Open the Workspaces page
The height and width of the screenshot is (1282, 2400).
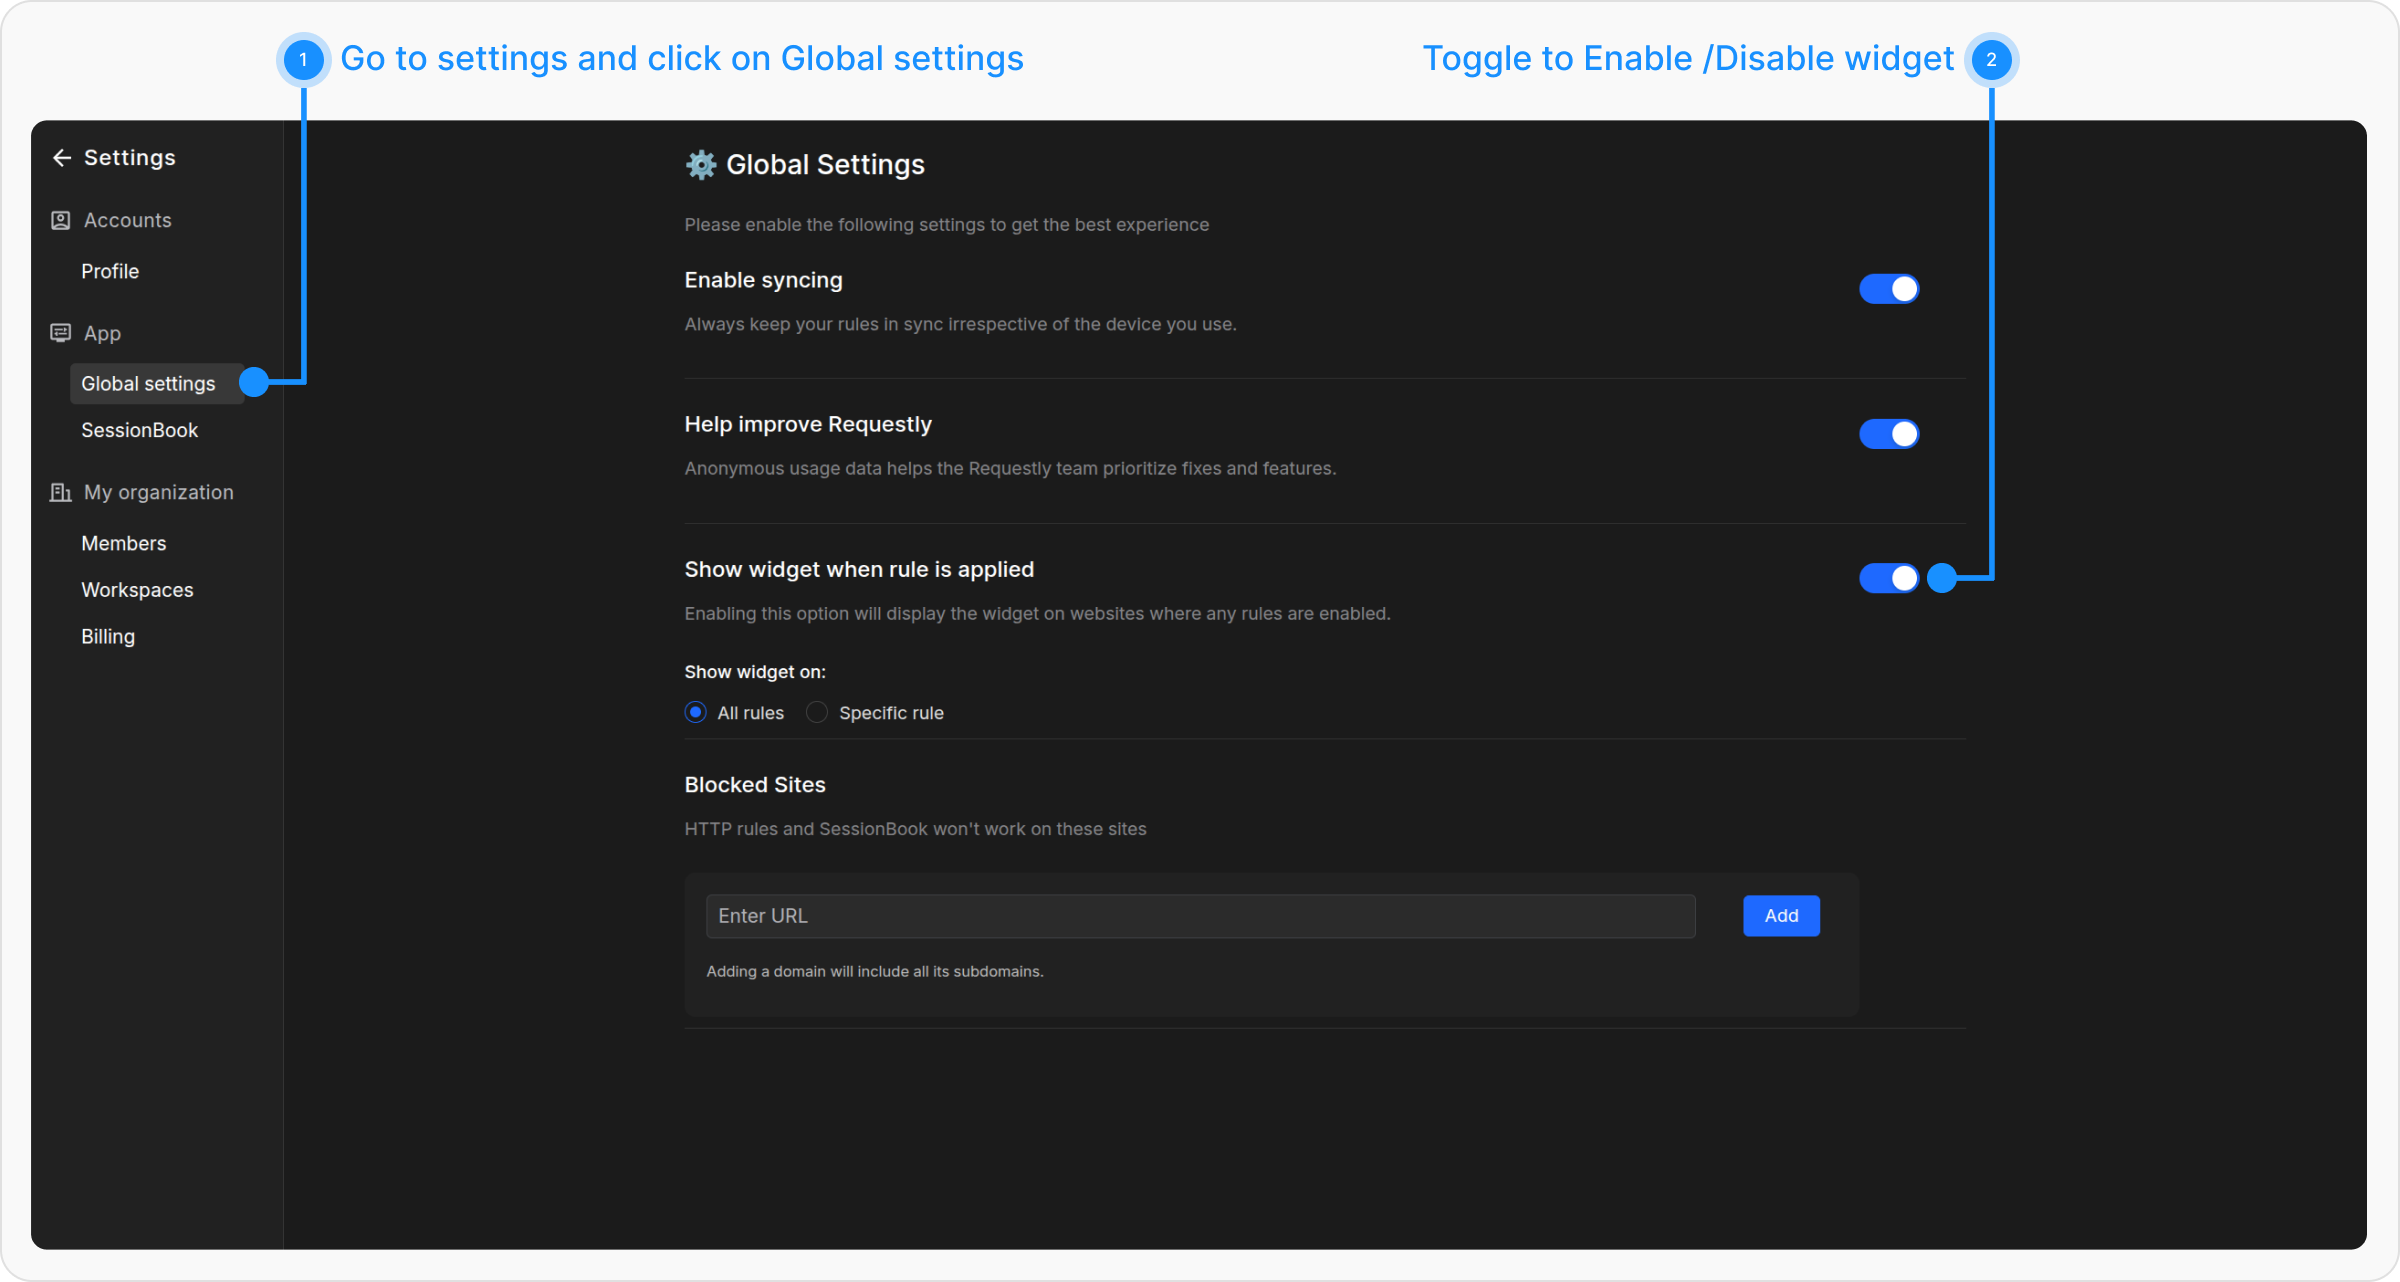(x=137, y=590)
